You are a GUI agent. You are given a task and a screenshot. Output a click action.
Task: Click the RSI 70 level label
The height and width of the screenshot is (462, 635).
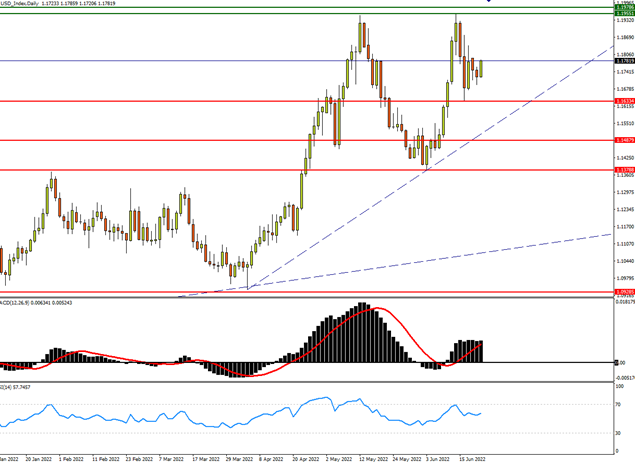[x=620, y=405]
